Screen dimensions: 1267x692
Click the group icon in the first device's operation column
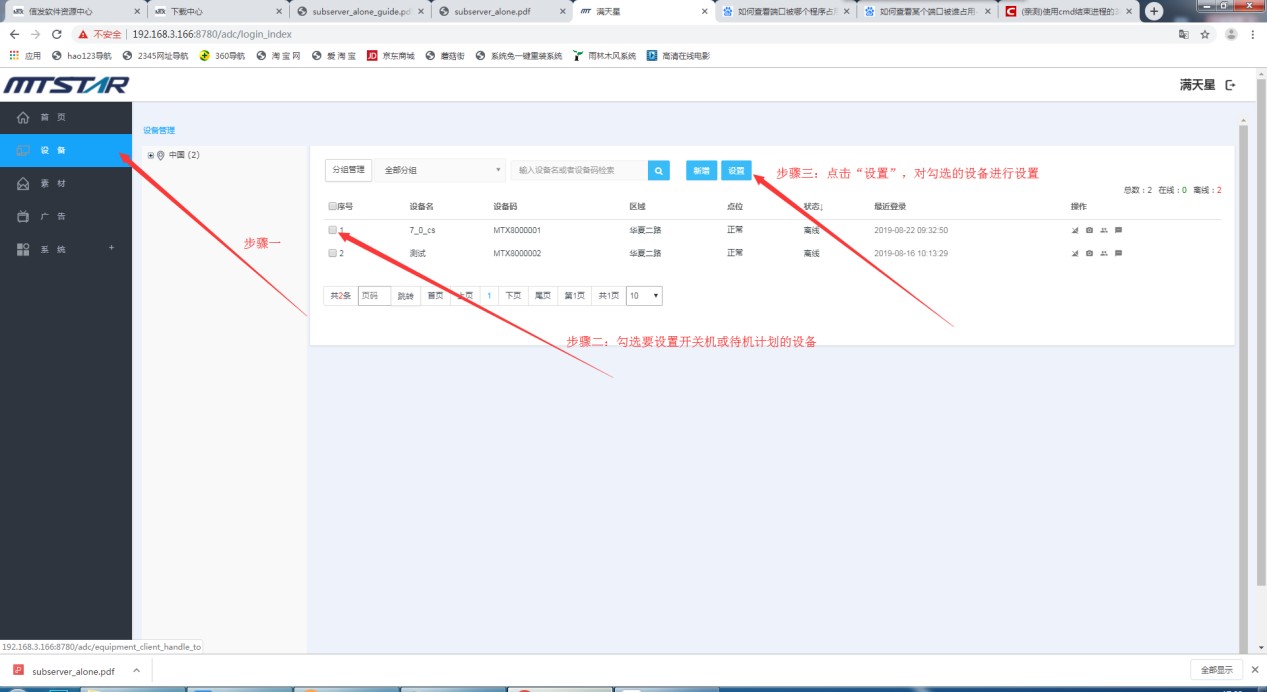pos(1104,229)
